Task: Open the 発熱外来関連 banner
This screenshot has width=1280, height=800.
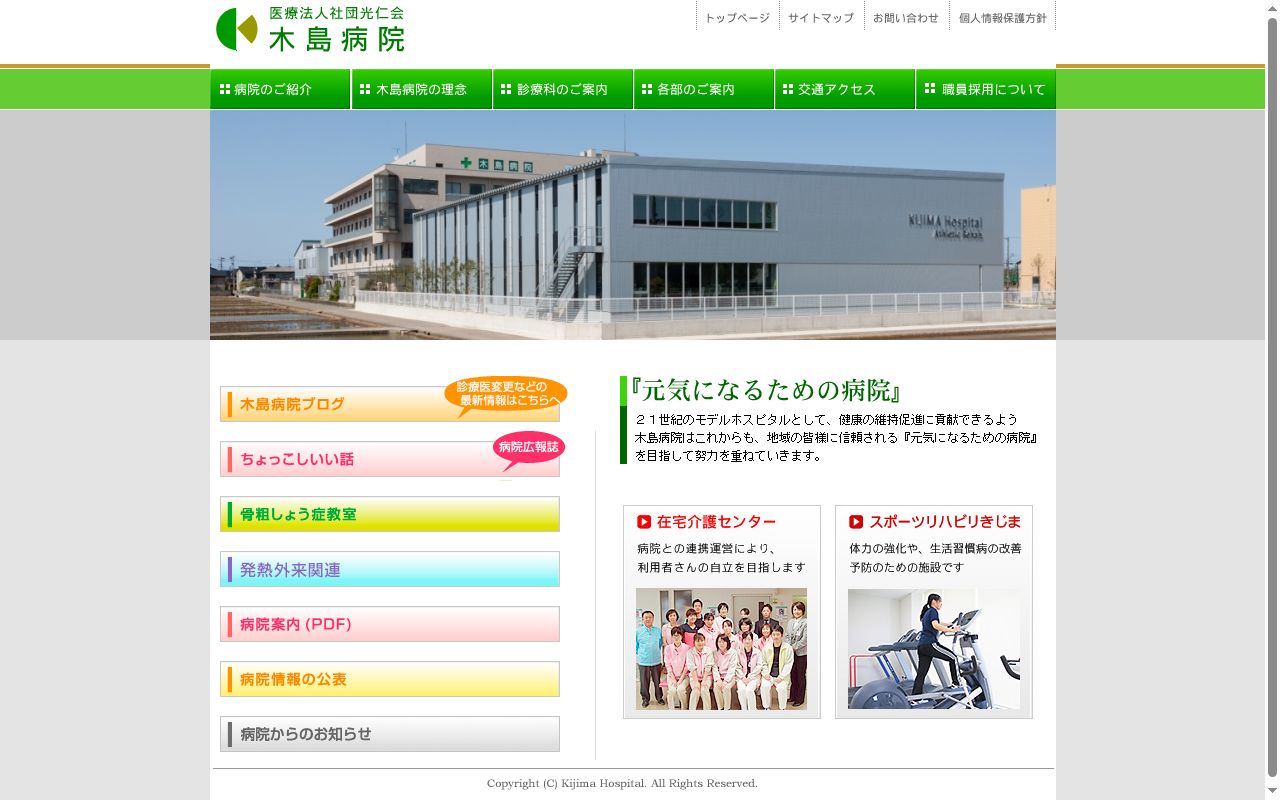Action: coord(390,569)
